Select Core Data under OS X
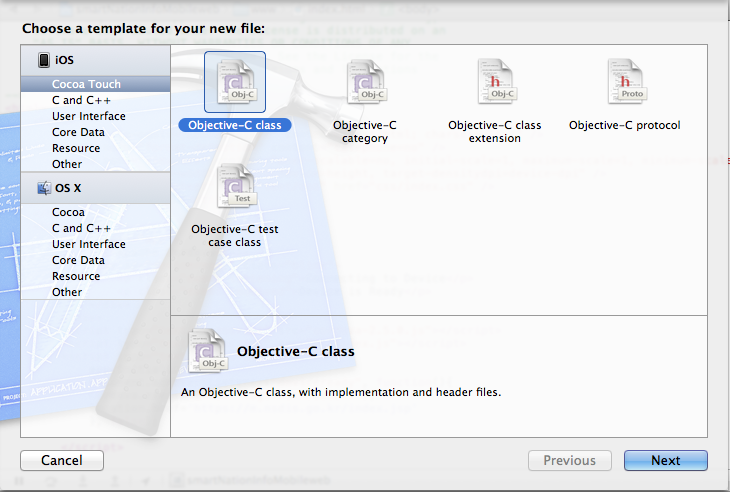Screen dimensions: 730x492 (x=95, y=260)
